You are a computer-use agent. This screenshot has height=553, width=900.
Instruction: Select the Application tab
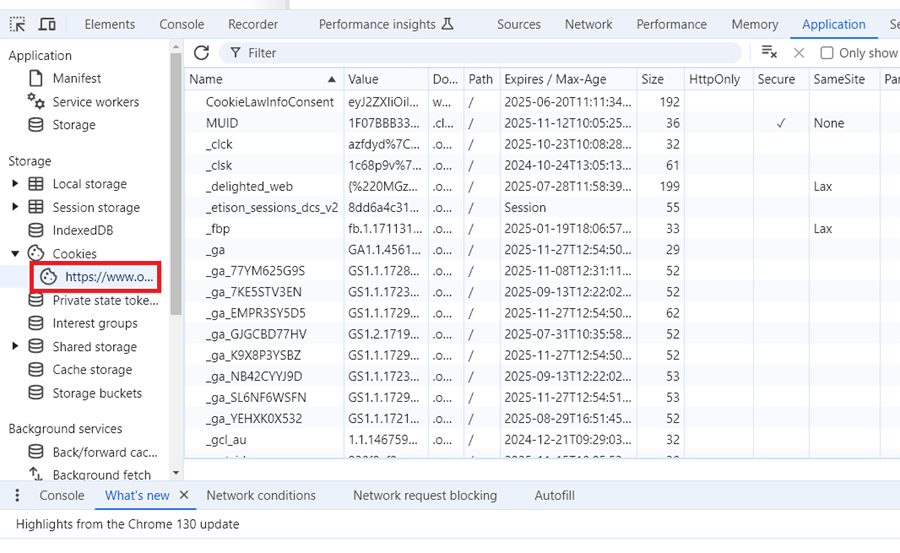[x=833, y=24]
